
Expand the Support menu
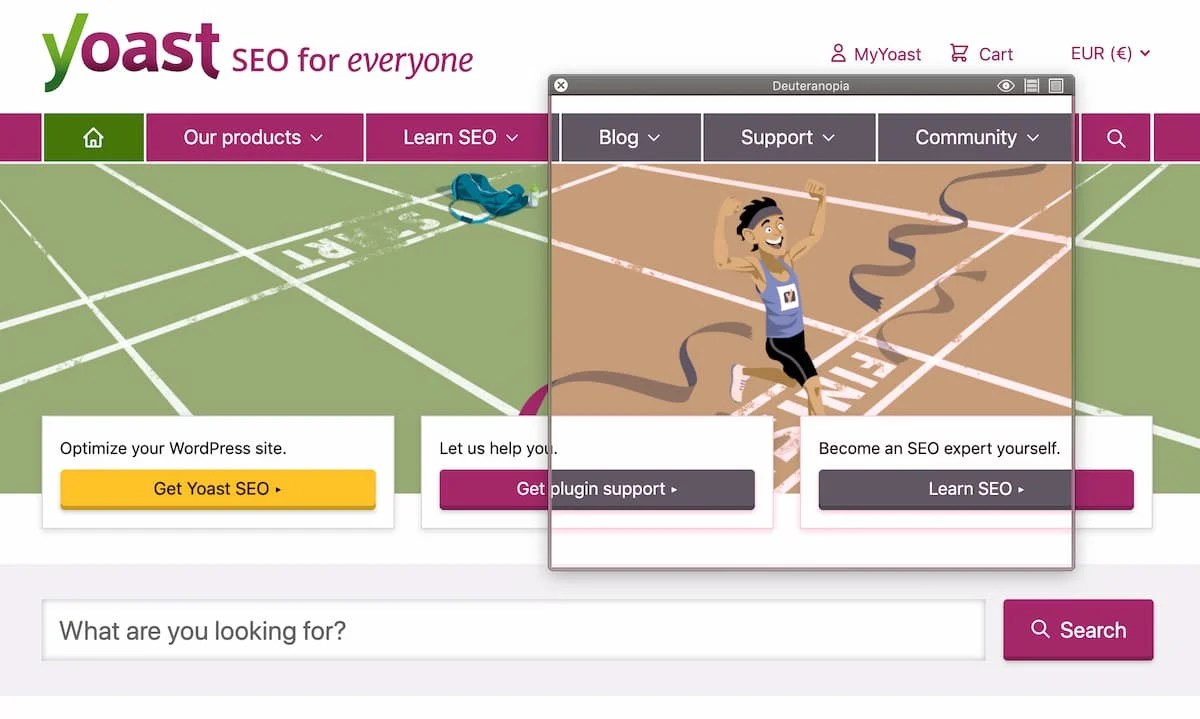click(x=788, y=138)
